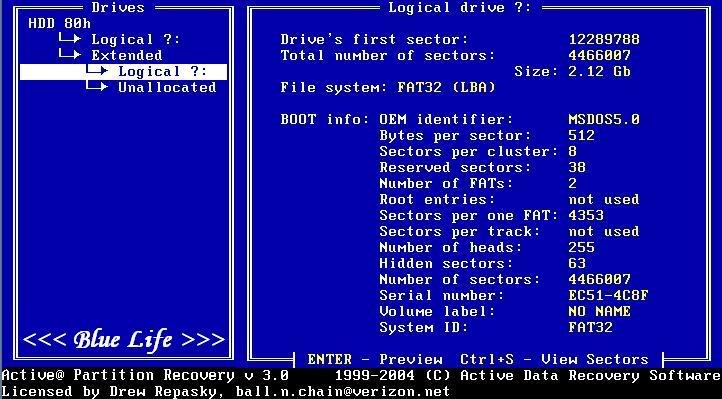Image resolution: width=722 pixels, height=399 pixels.
Task: Click the Hidden sectors value 63
Action: point(577,264)
